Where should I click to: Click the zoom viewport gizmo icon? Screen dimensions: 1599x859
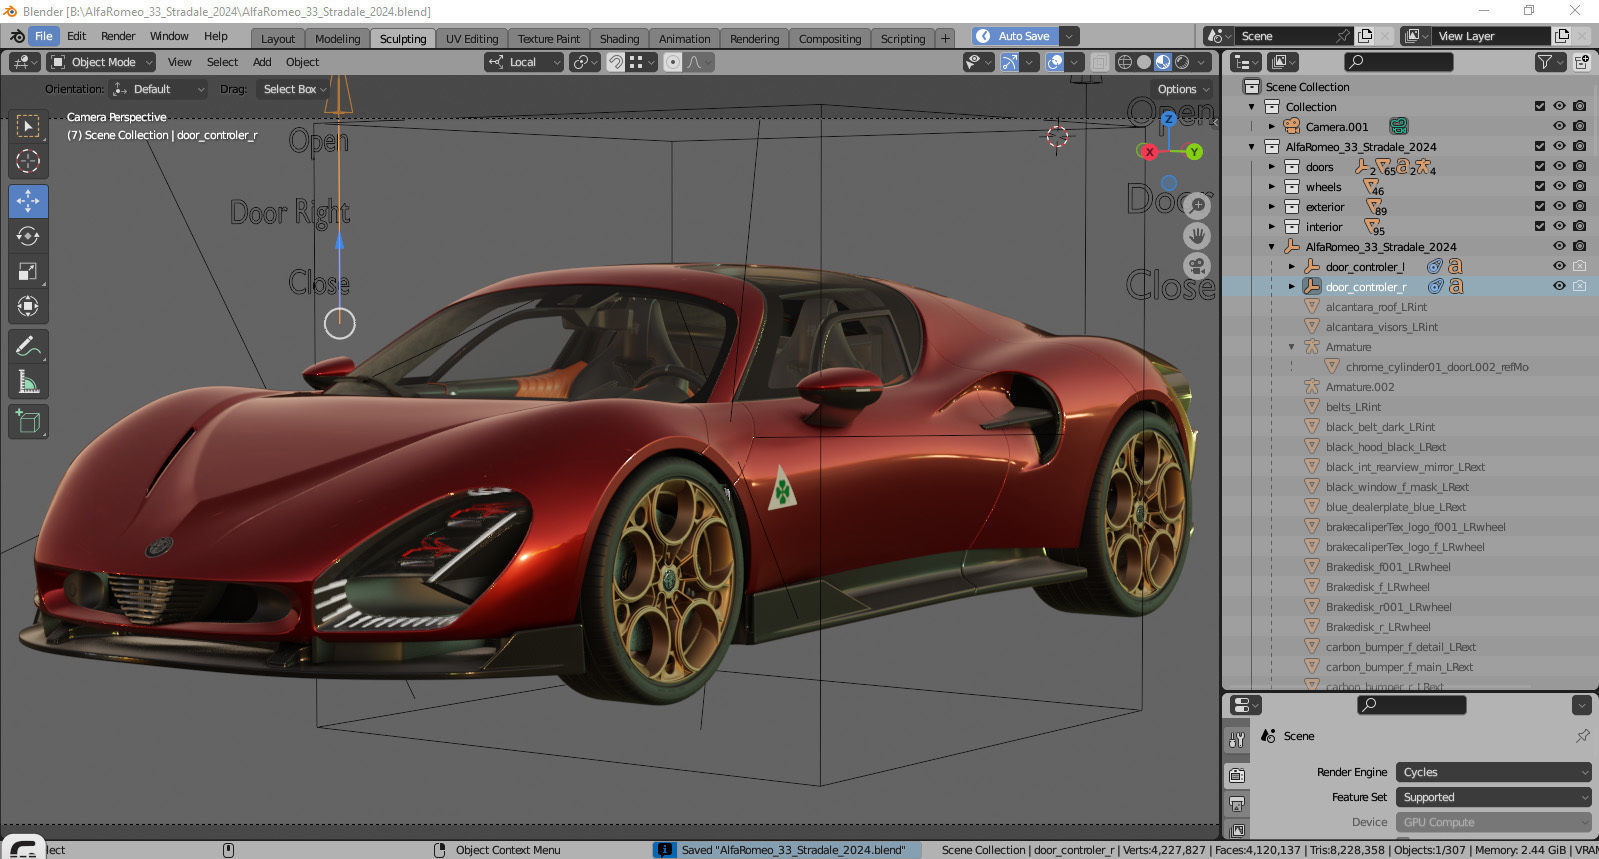[1197, 205]
